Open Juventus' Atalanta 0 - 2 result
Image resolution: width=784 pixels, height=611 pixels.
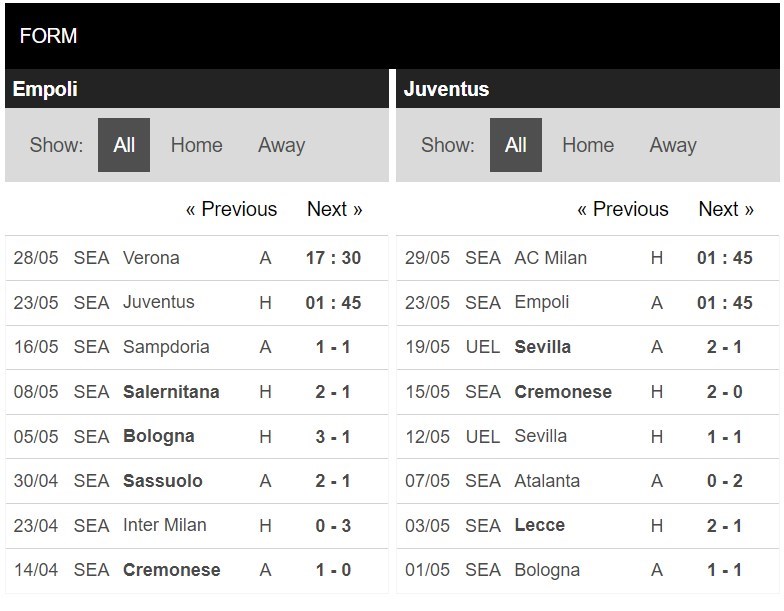588,481
